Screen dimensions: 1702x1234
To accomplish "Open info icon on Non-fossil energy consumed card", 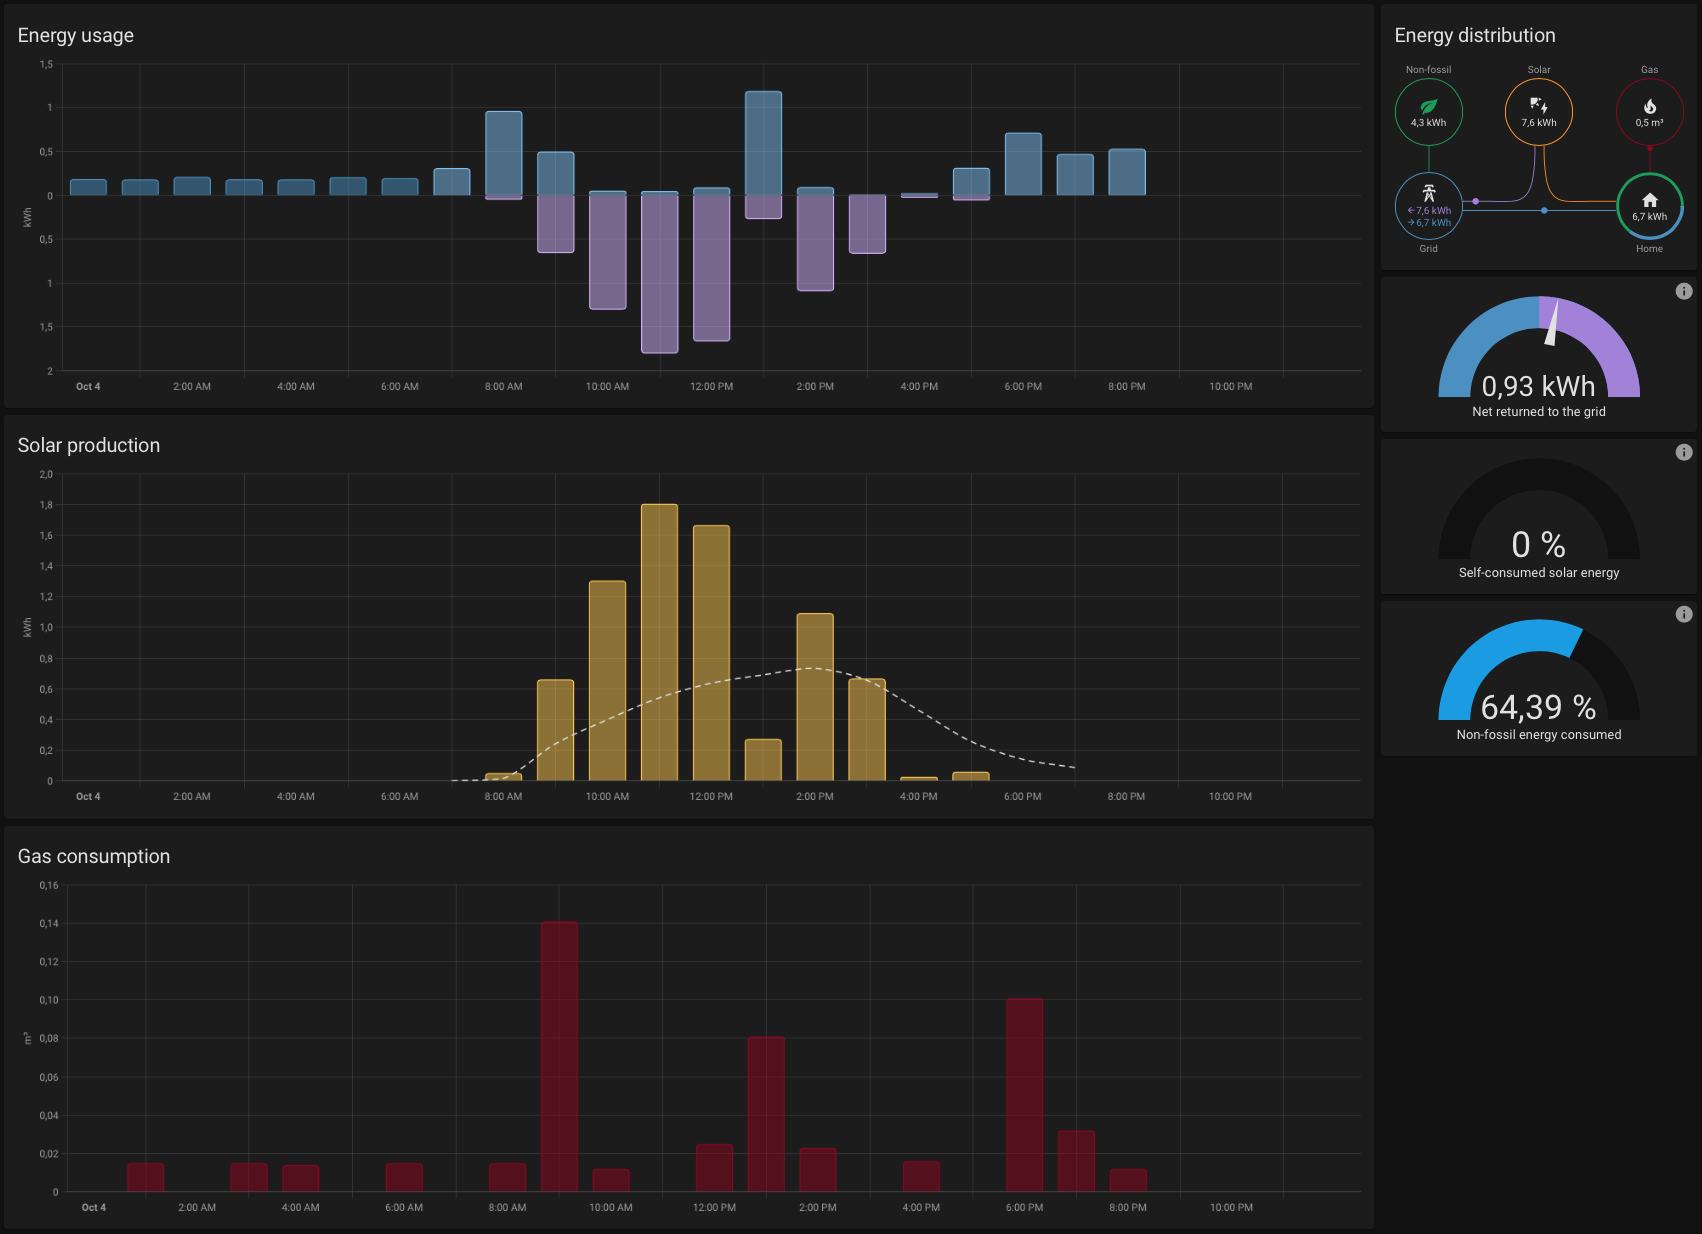I will click(1684, 614).
